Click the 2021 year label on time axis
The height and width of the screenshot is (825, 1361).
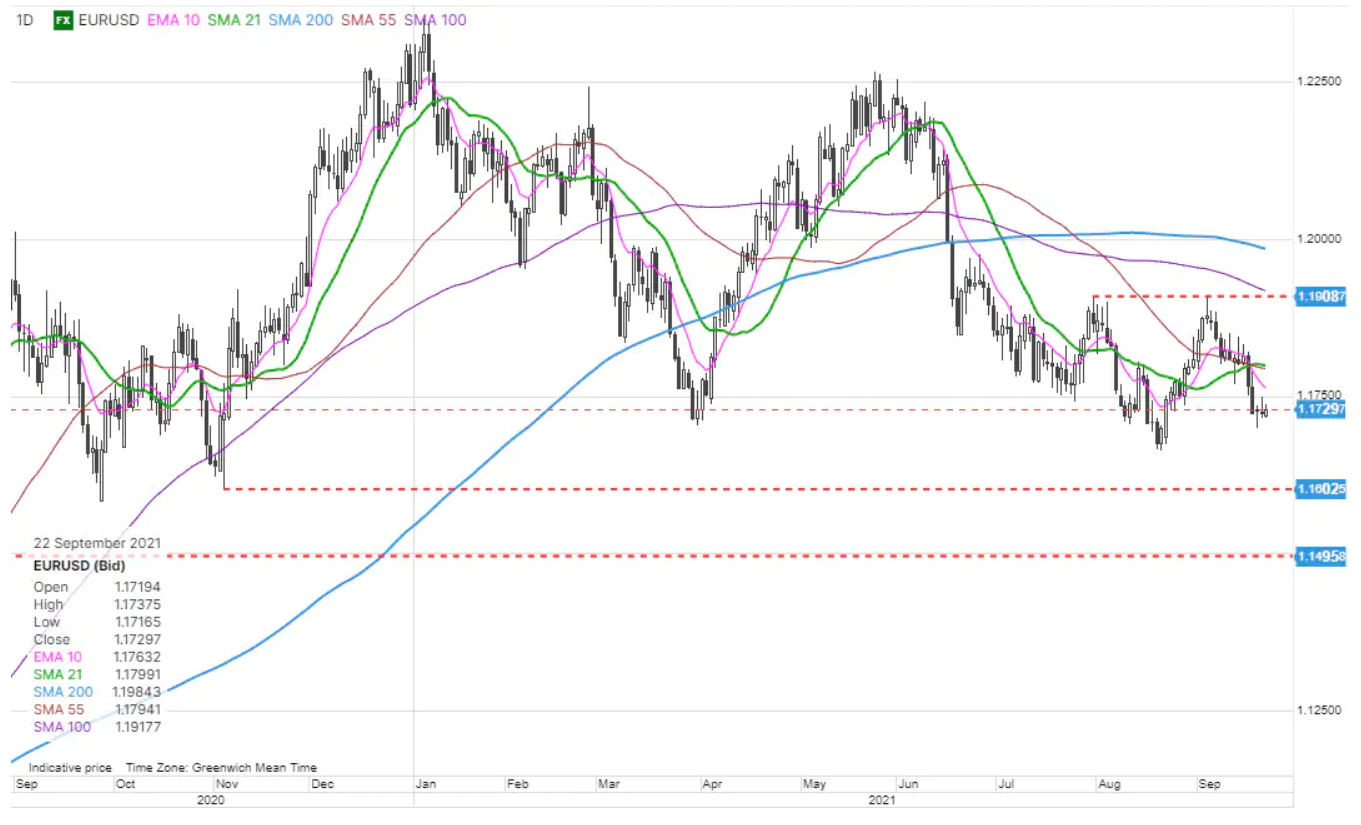[880, 801]
